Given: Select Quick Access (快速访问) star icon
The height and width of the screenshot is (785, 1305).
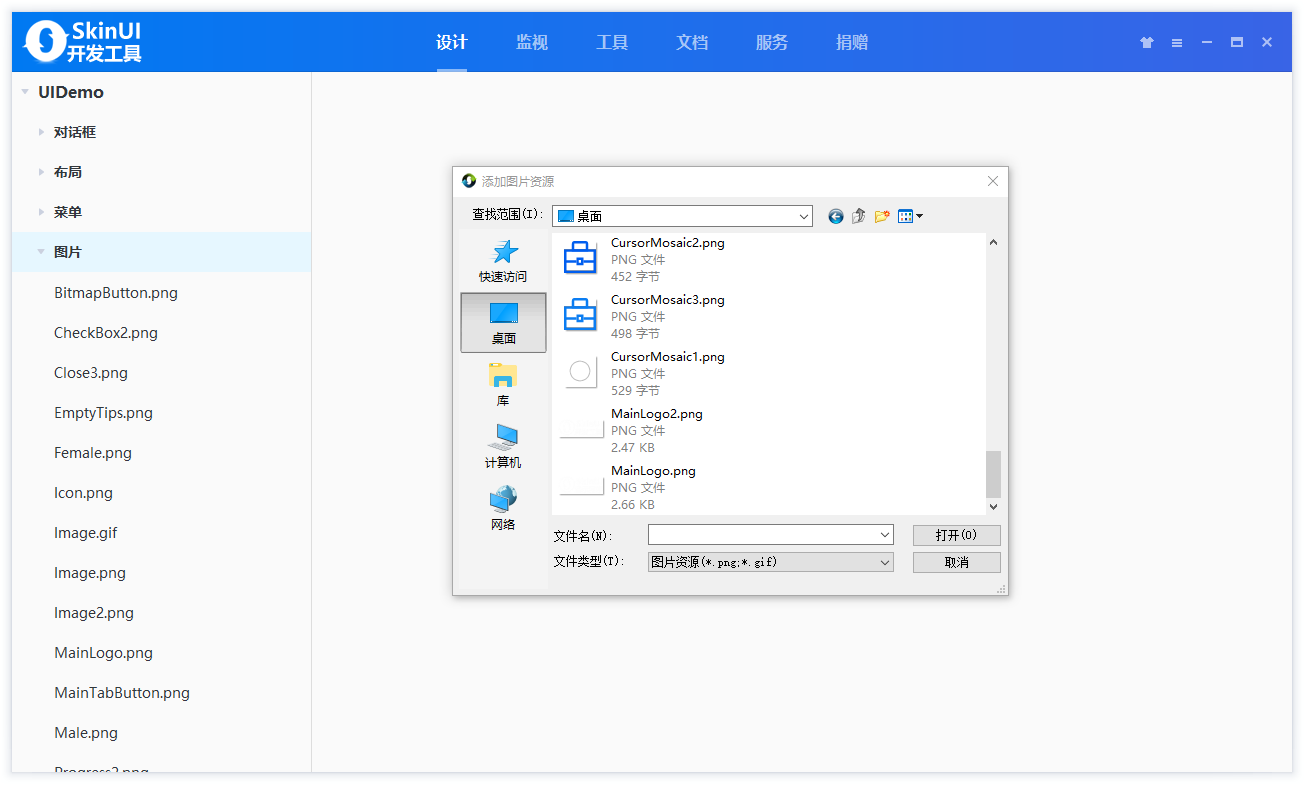Looking at the screenshot, I should (505, 251).
